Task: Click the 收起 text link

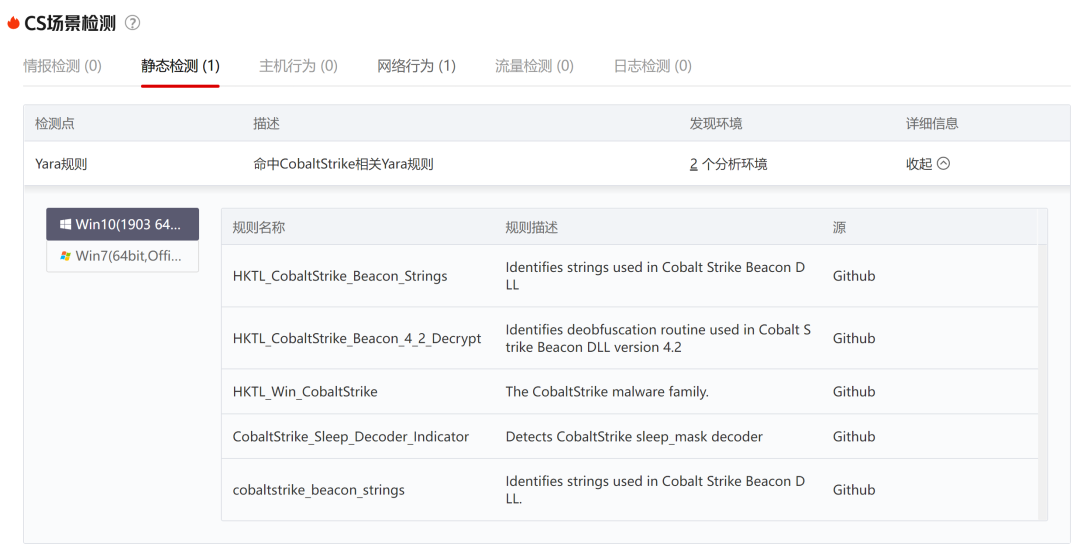Action: (919, 164)
